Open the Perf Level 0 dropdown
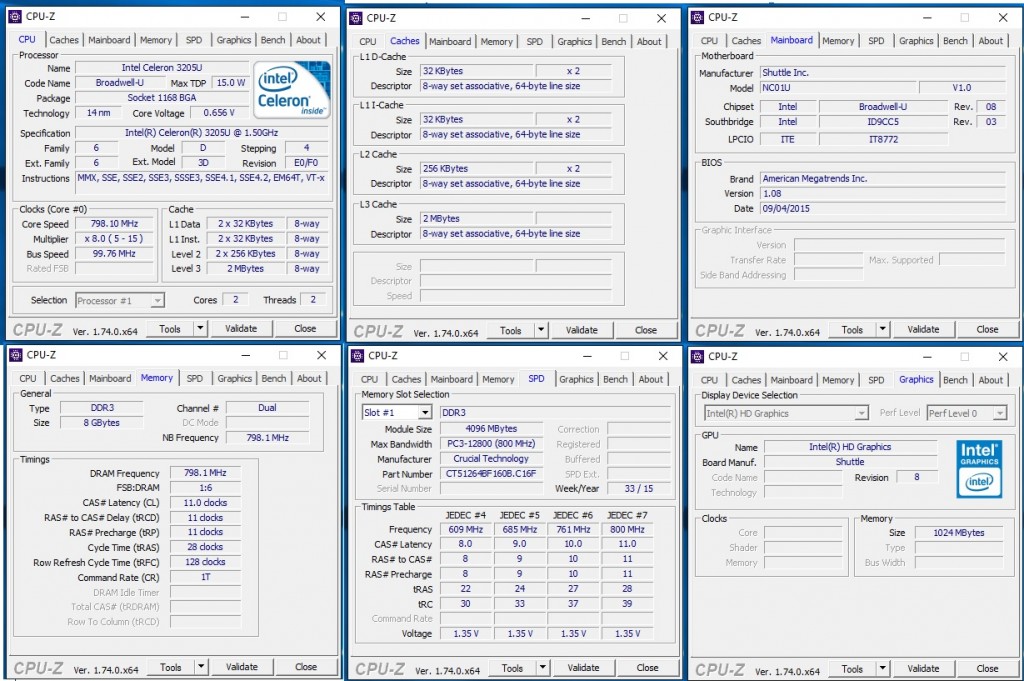1024x681 pixels. pos(963,412)
